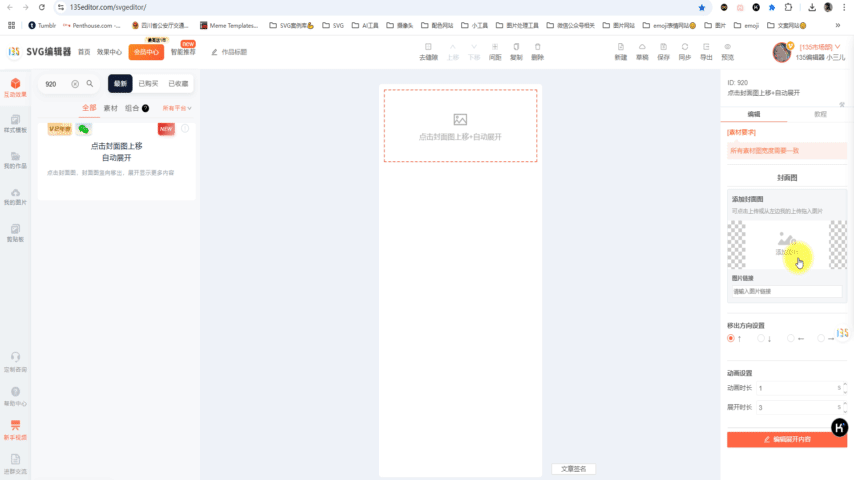Click the 图片链接 input field

[x=787, y=291]
